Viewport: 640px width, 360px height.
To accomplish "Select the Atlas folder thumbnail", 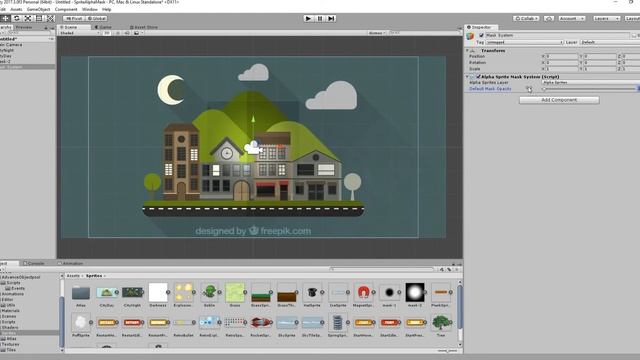I will (81, 293).
